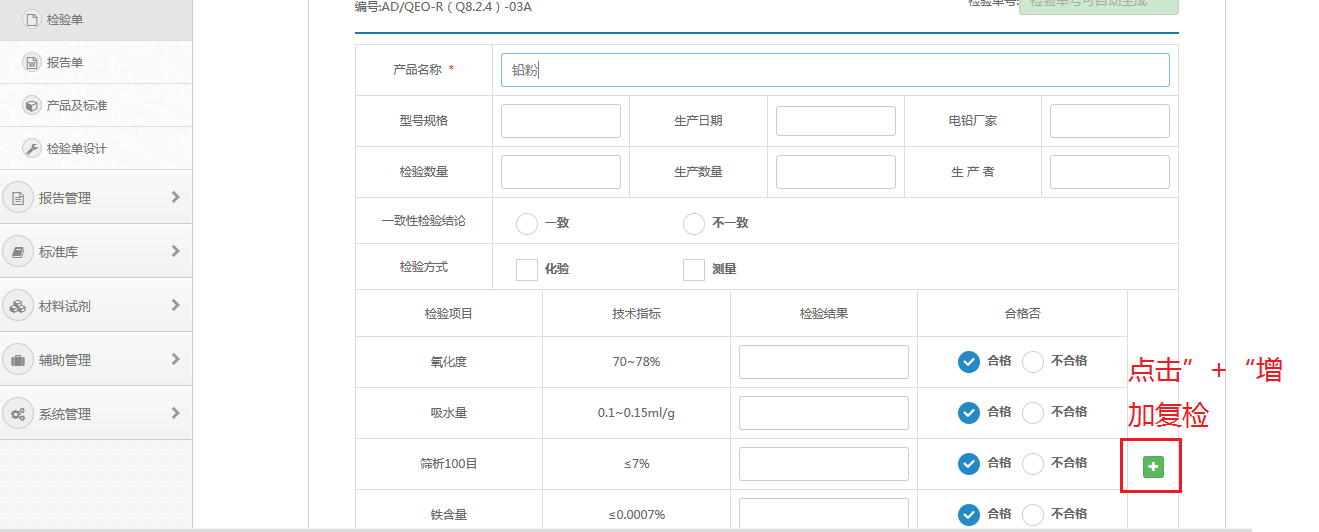Click the green plus icon to add recheck
This screenshot has width=1319, height=532.
pyautogui.click(x=1153, y=466)
